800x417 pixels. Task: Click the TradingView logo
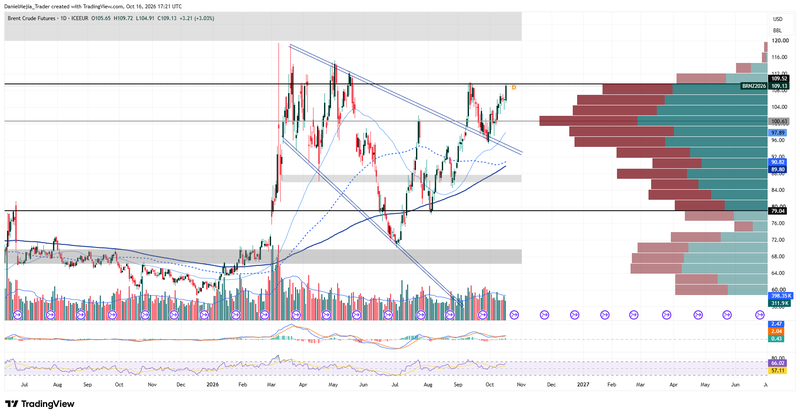point(40,404)
